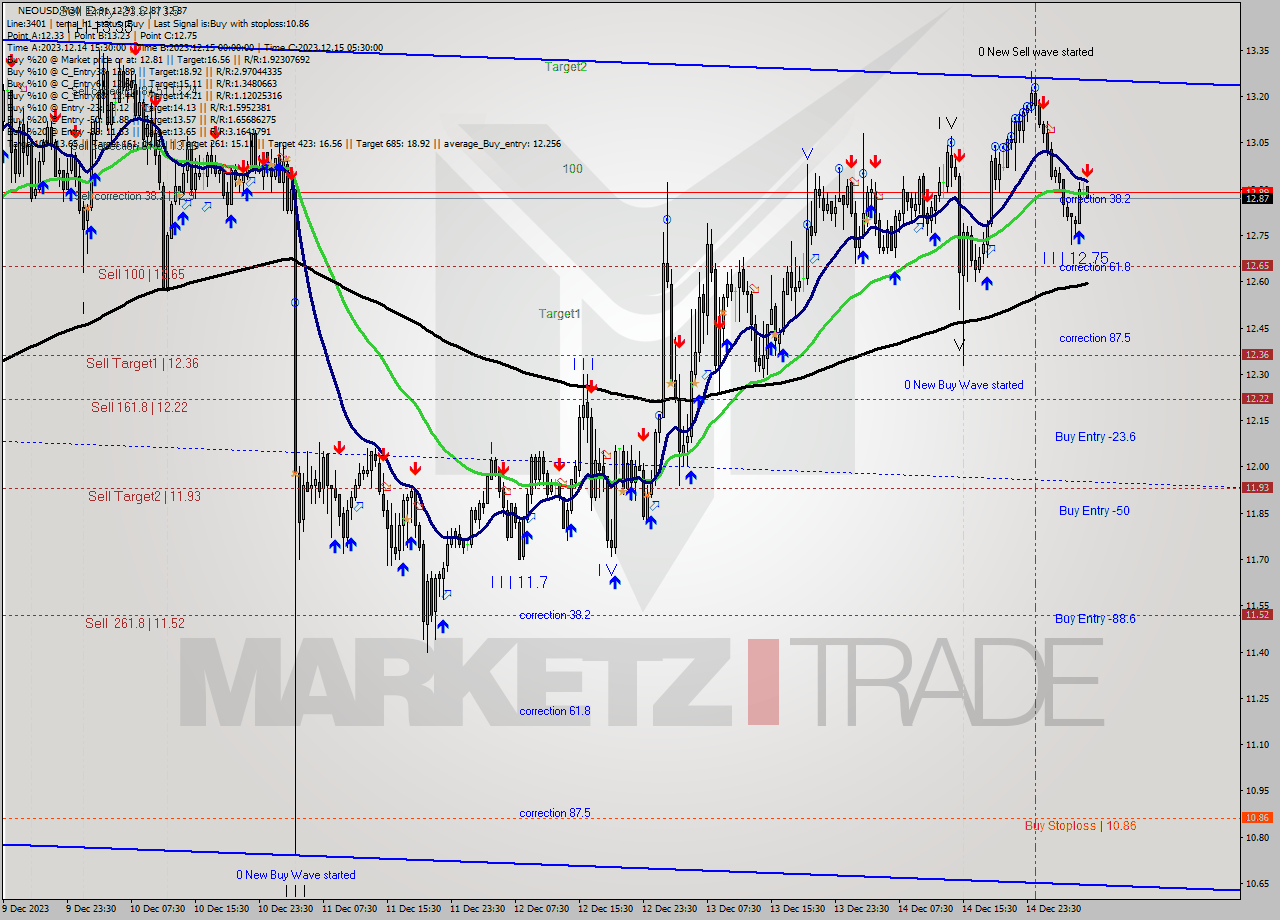The image size is (1280, 920).
Task: Click '0 New Buy Wave started' near black average
Action: pos(964,385)
